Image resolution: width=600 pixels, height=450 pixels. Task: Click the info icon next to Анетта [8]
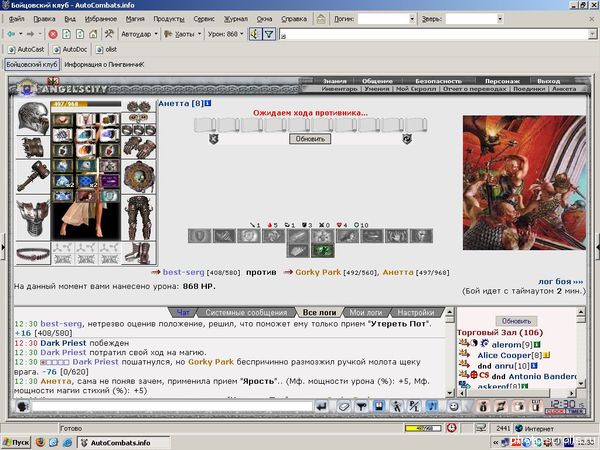(208, 103)
